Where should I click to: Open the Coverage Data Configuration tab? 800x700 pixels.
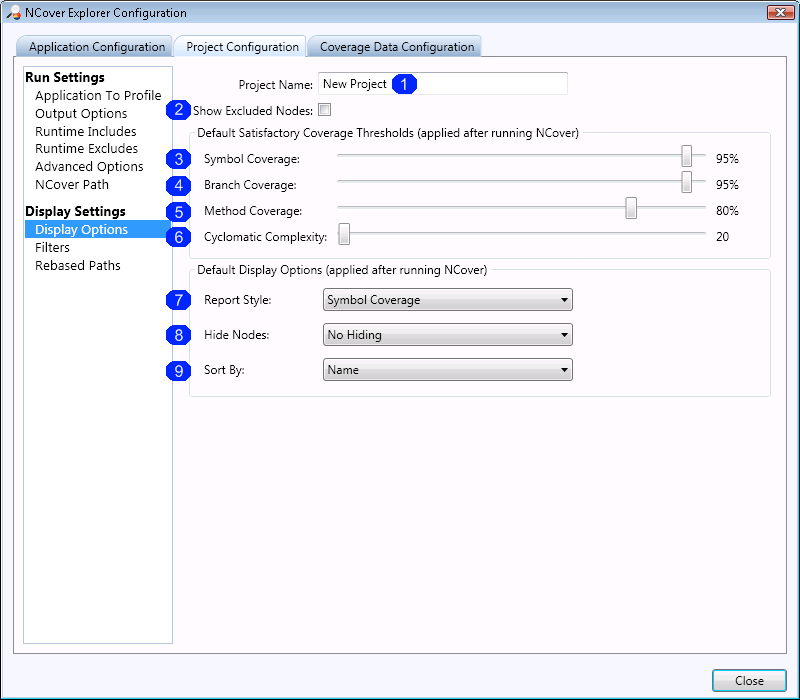[x=395, y=46]
